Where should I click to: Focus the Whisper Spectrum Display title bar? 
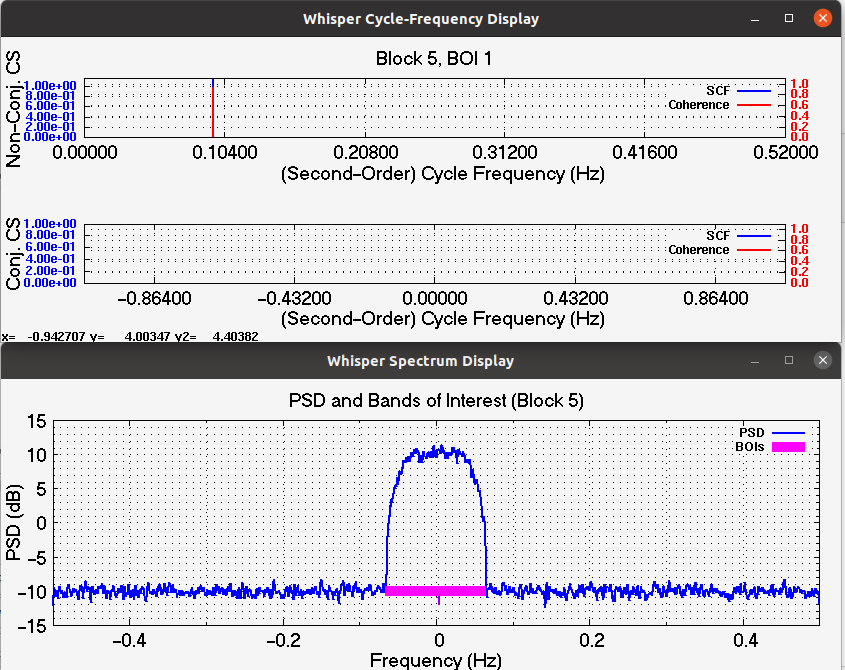coord(420,361)
